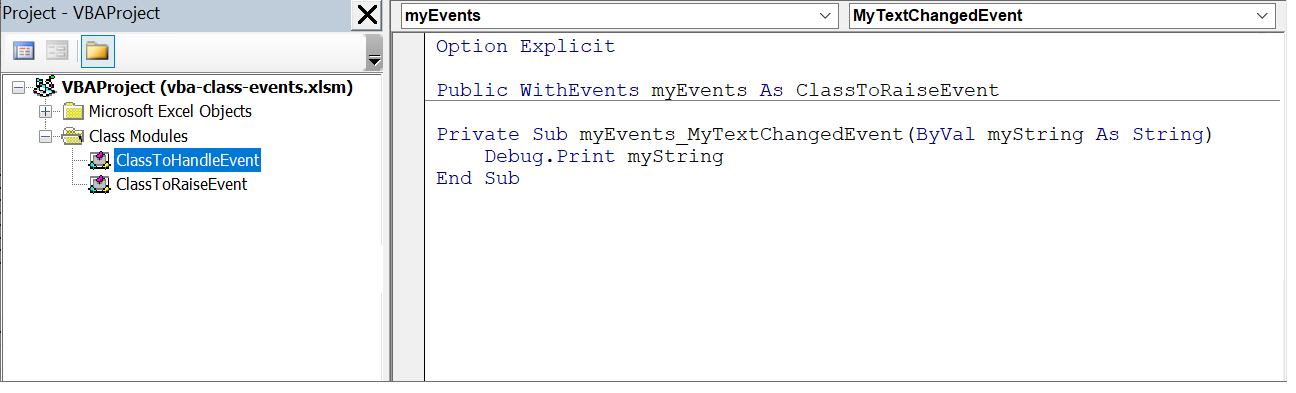Click the View Object icon
The width and height of the screenshot is (1296, 393).
[x=57, y=50]
